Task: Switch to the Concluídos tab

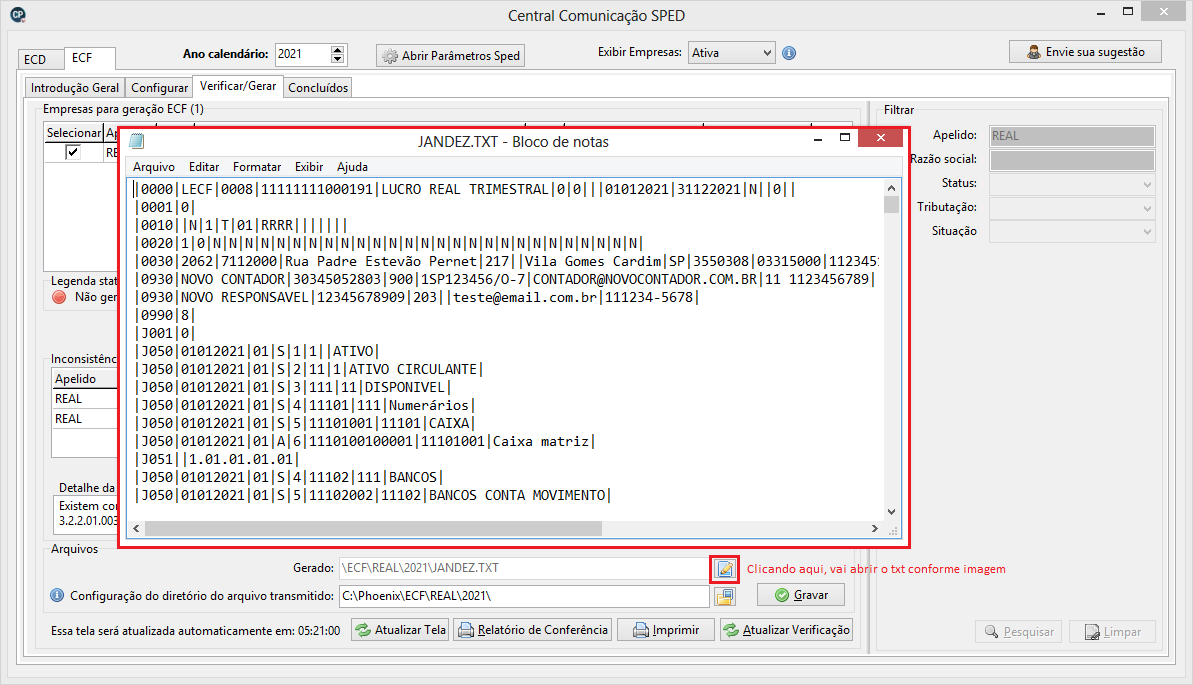Action: [x=318, y=88]
